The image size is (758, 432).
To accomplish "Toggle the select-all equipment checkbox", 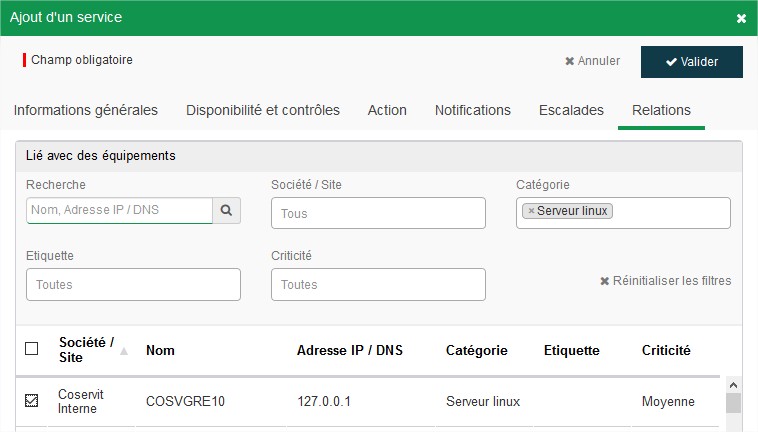I will pyautogui.click(x=31, y=348).
